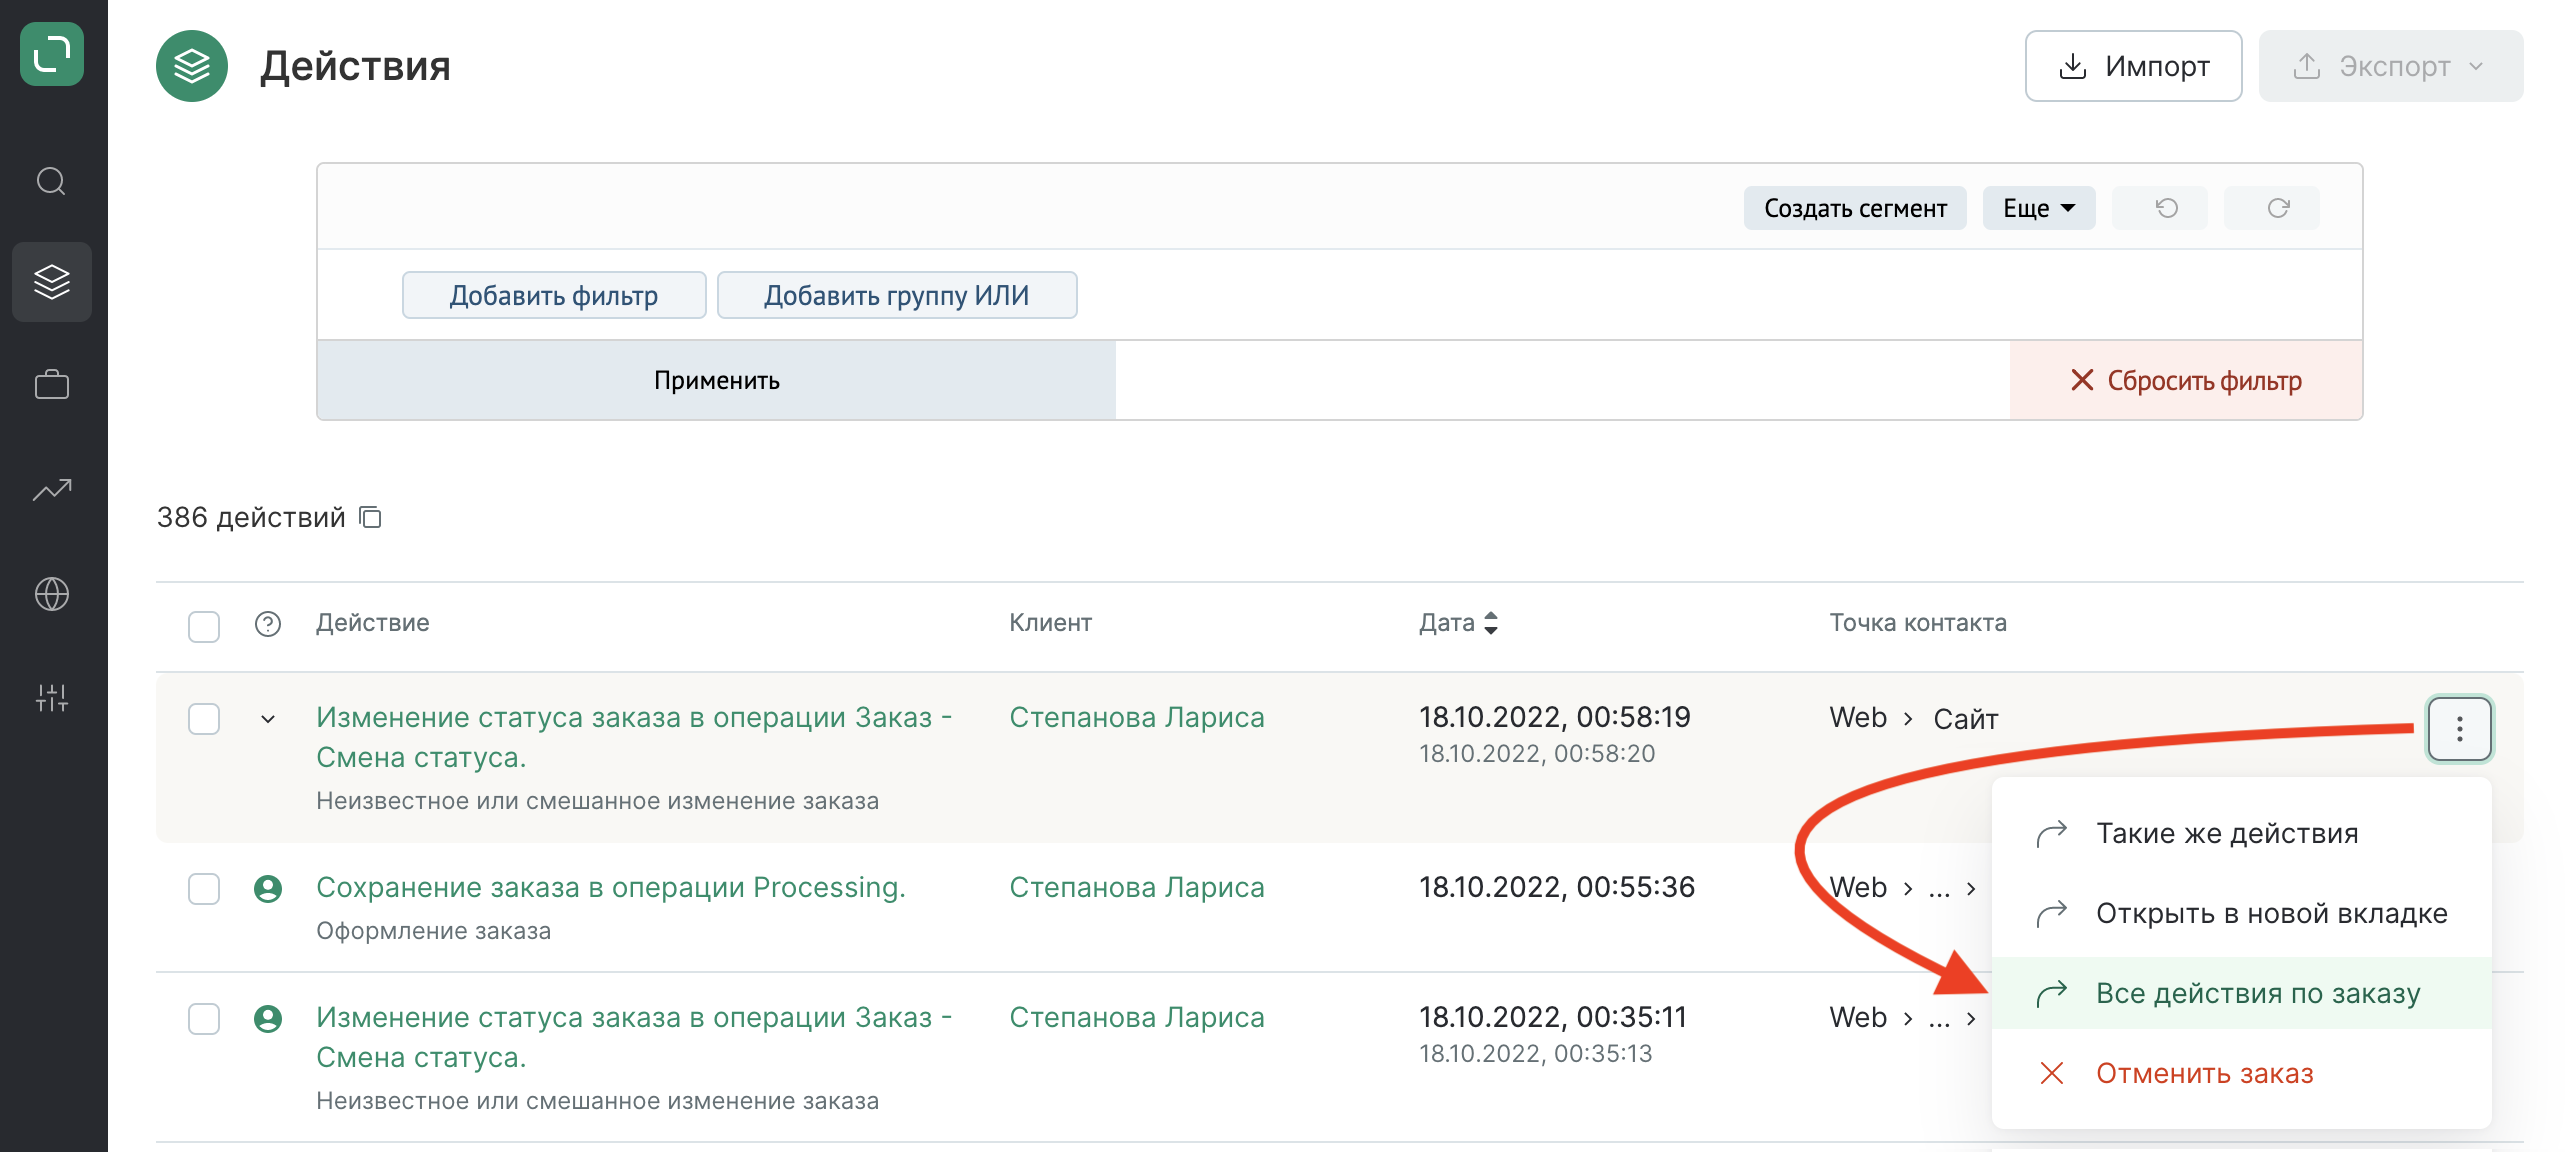
Task: Collapse the first action row chevron
Action: [x=268, y=719]
